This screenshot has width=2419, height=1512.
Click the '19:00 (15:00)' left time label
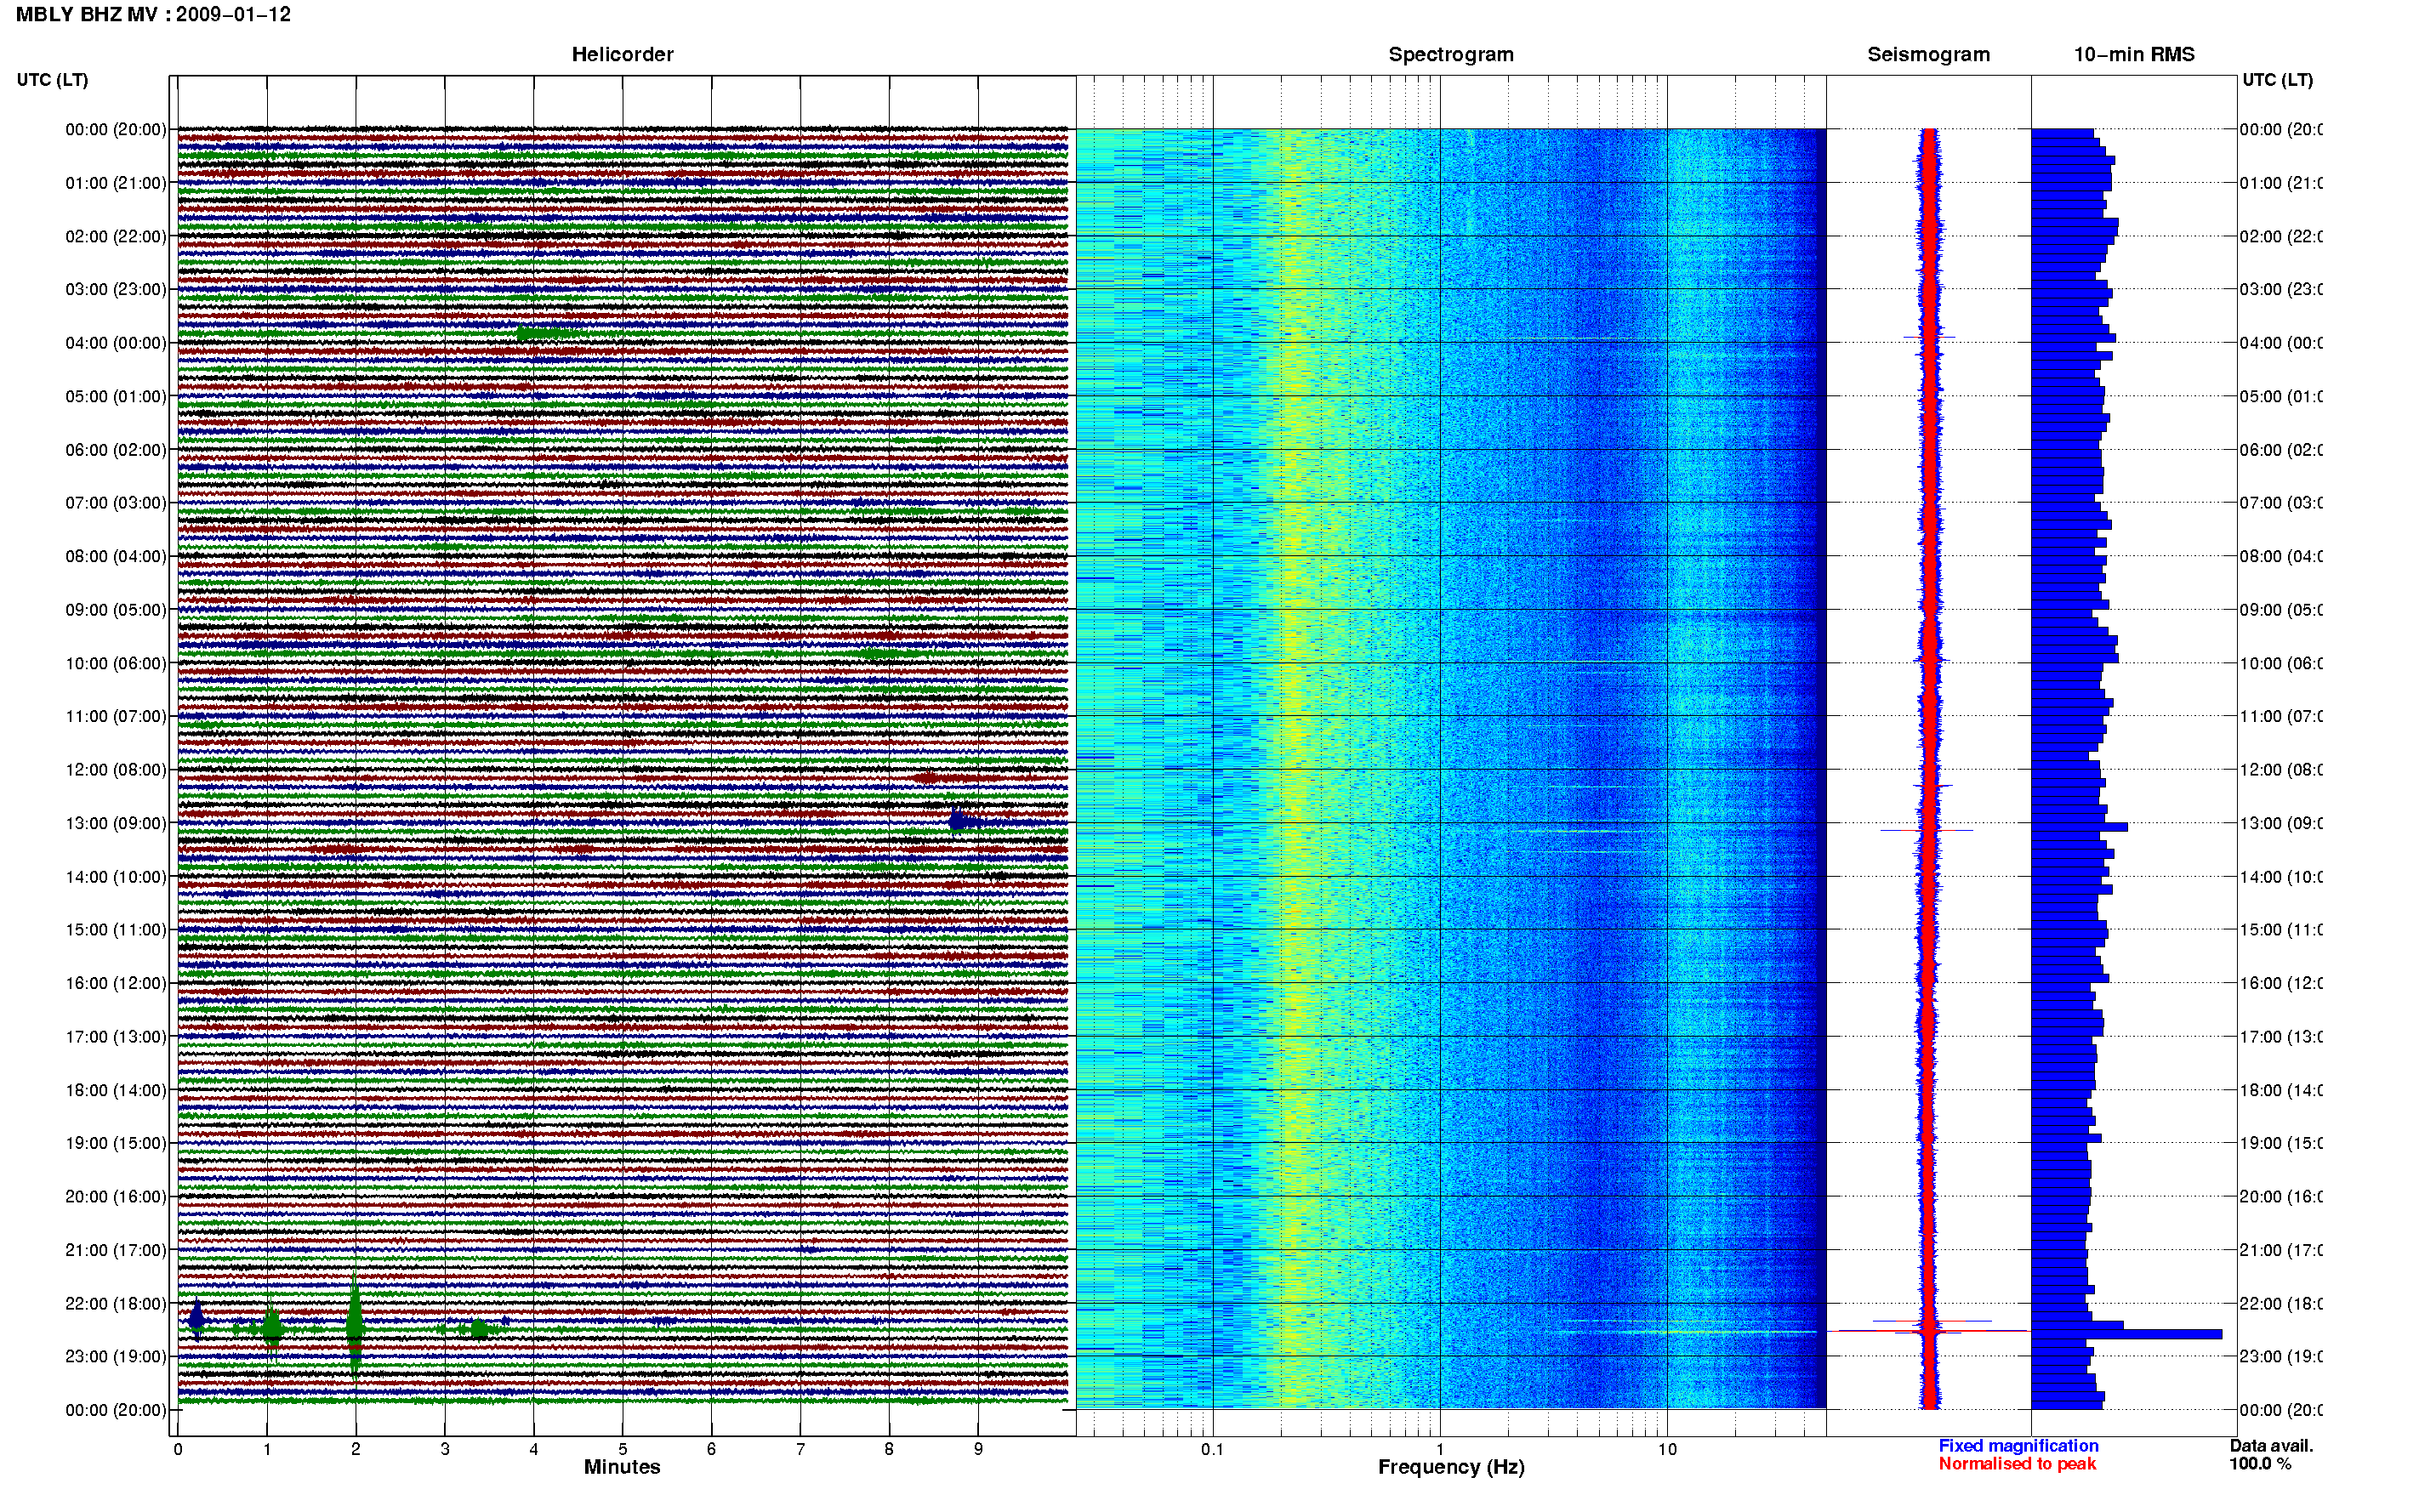(x=116, y=1143)
